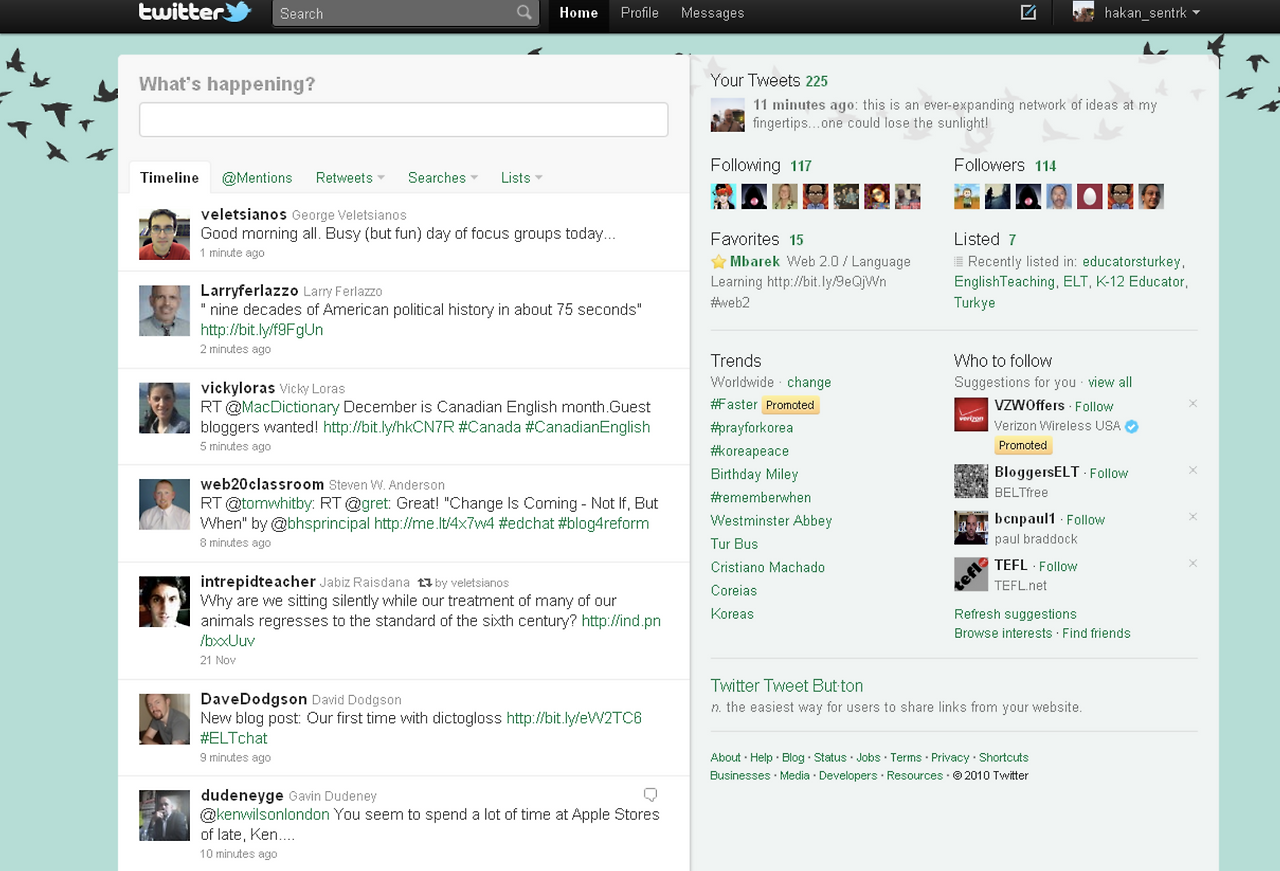This screenshot has width=1280, height=871.
Task: Click your avatar beside Your Tweets
Action: [x=727, y=115]
